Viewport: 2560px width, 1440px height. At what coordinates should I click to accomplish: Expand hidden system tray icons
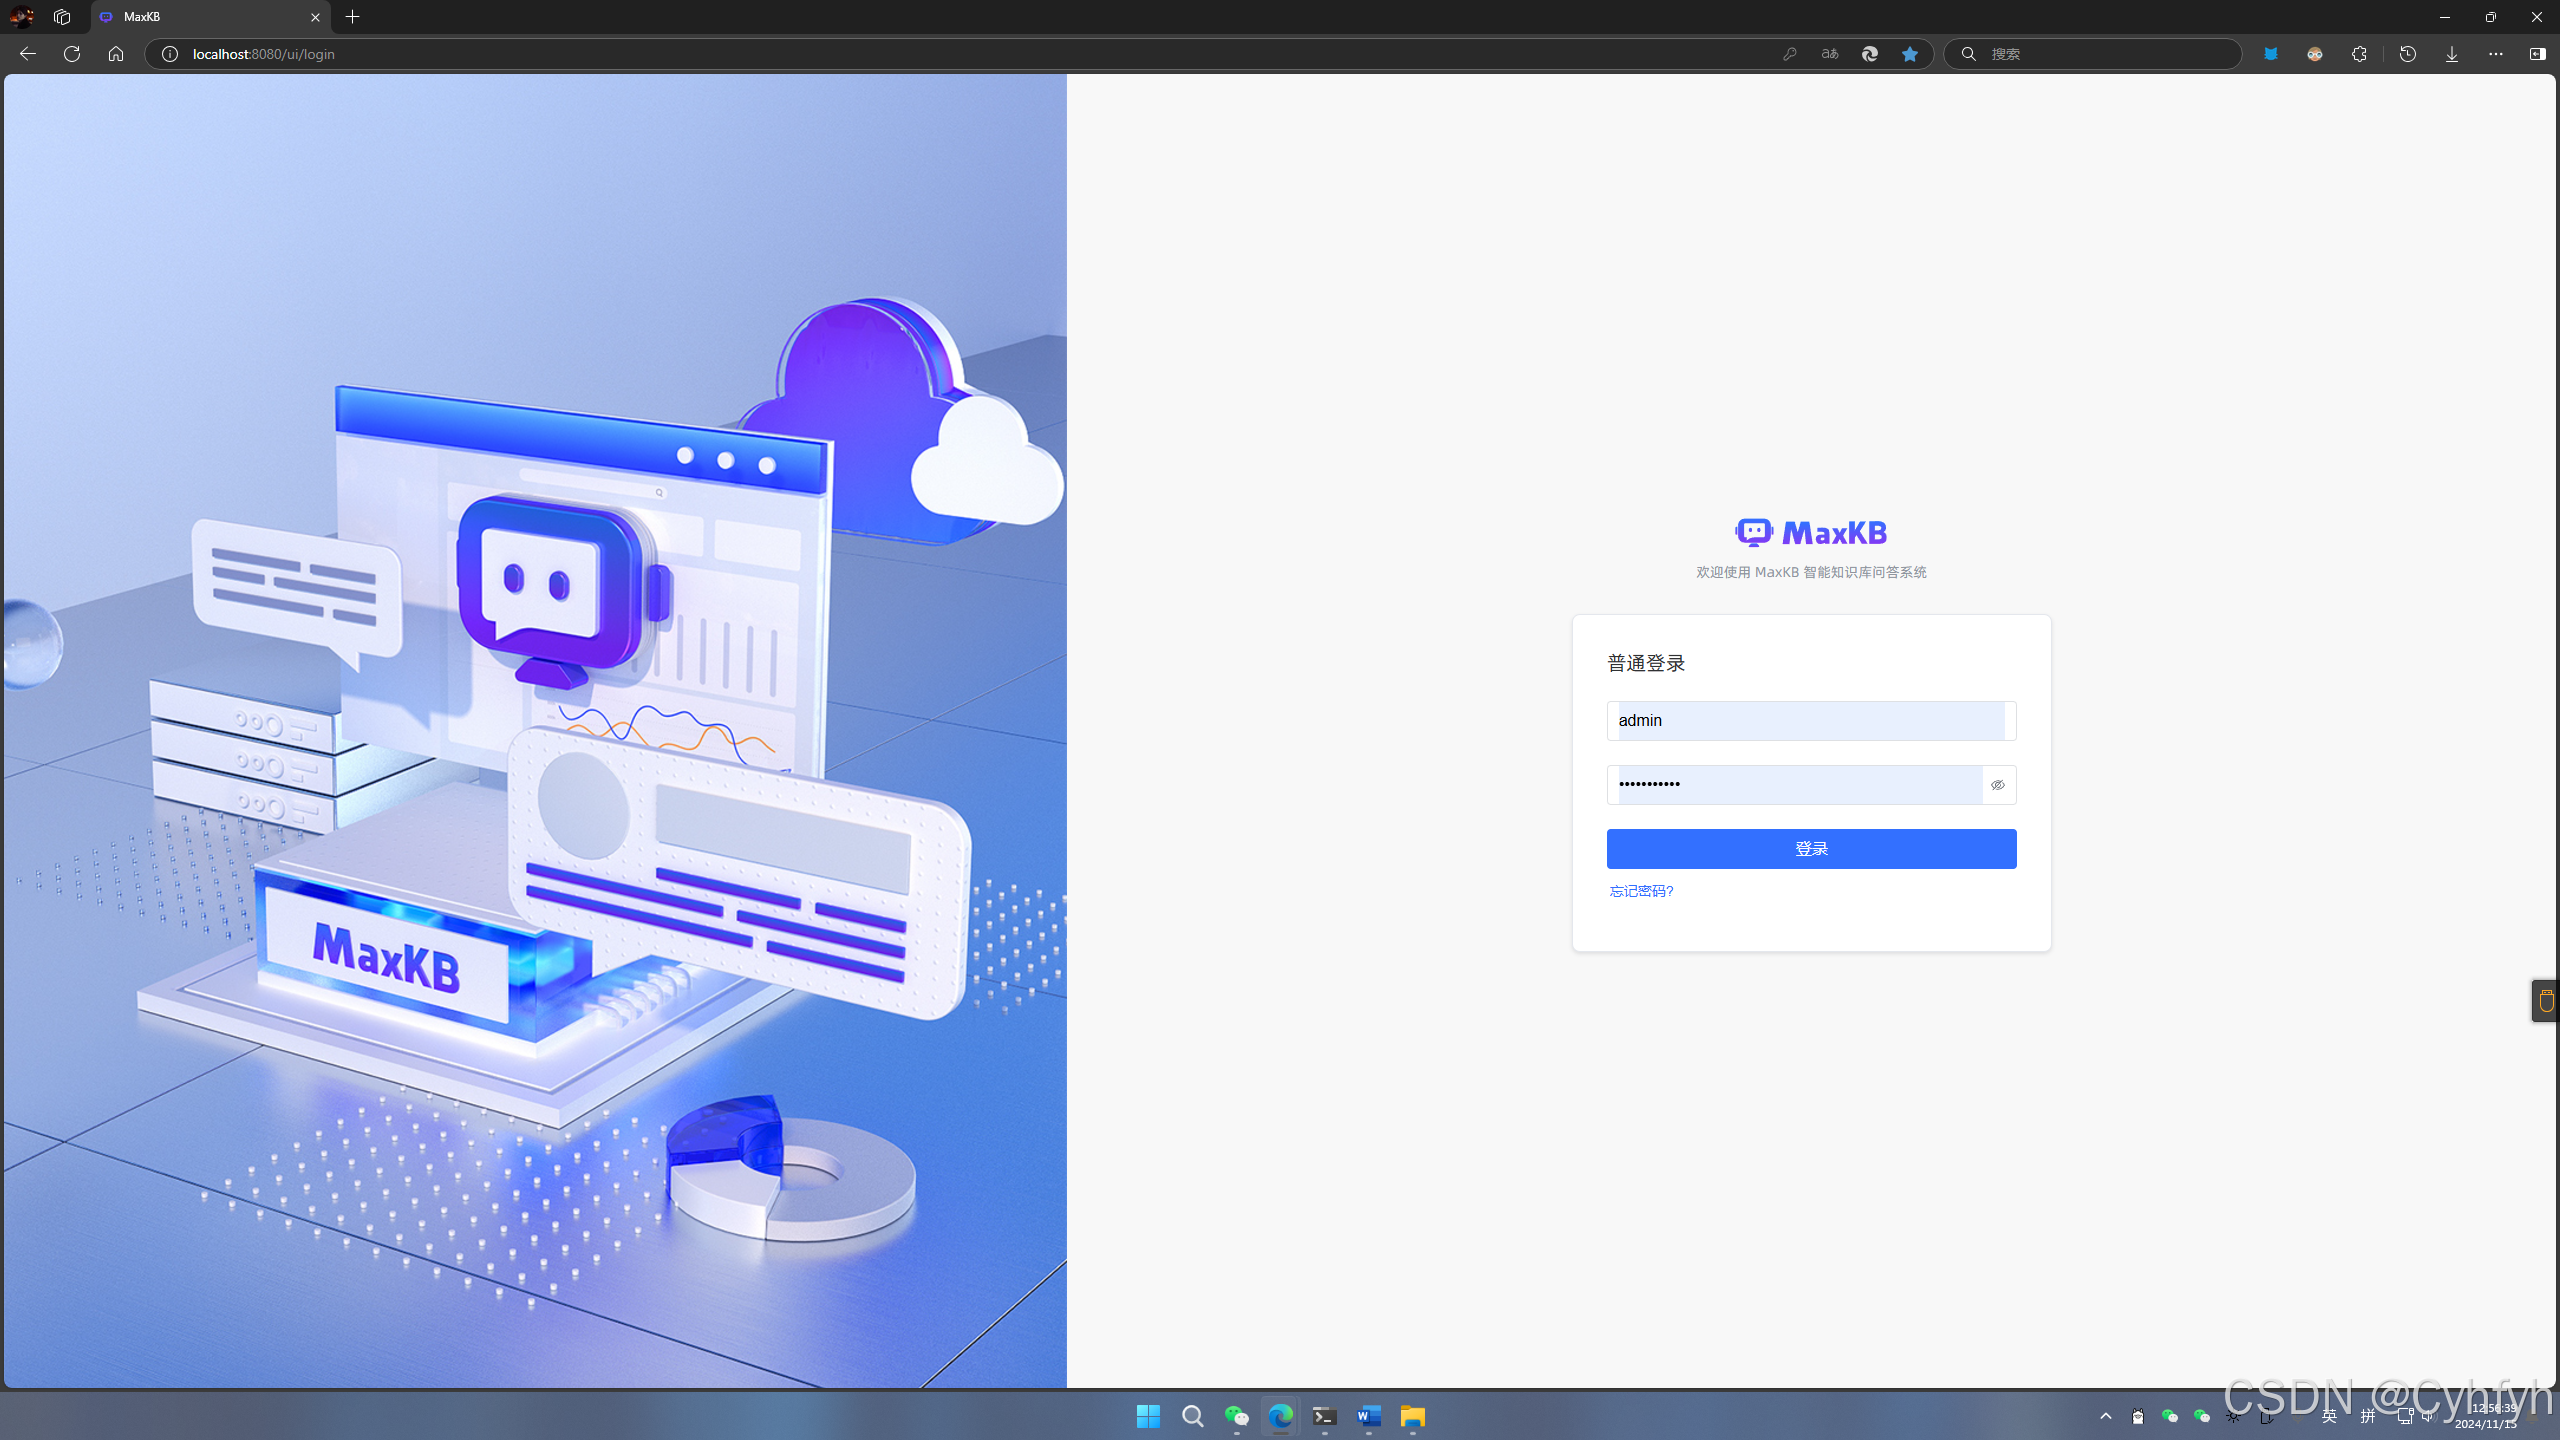pos(2106,1416)
